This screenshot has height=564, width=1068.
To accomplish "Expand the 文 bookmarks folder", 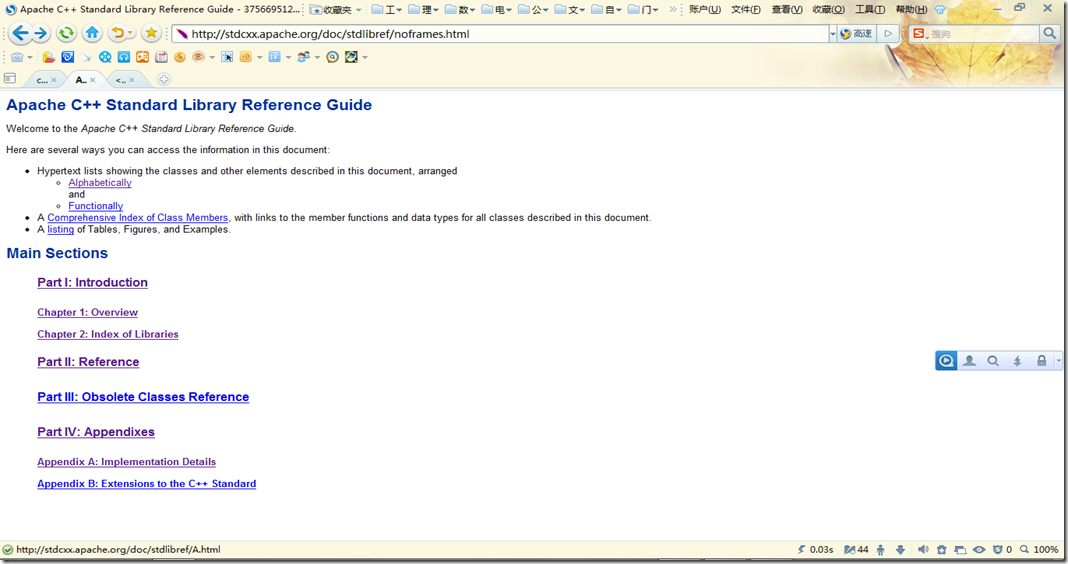I will [x=569, y=10].
